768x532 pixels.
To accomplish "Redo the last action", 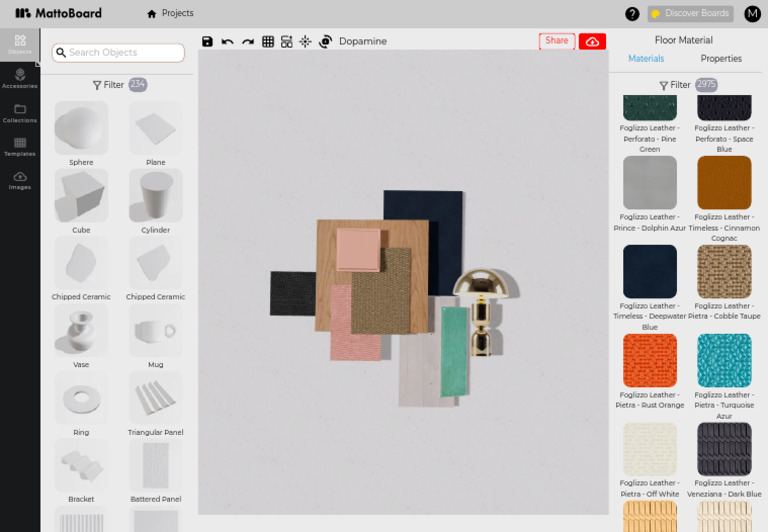I will point(248,42).
